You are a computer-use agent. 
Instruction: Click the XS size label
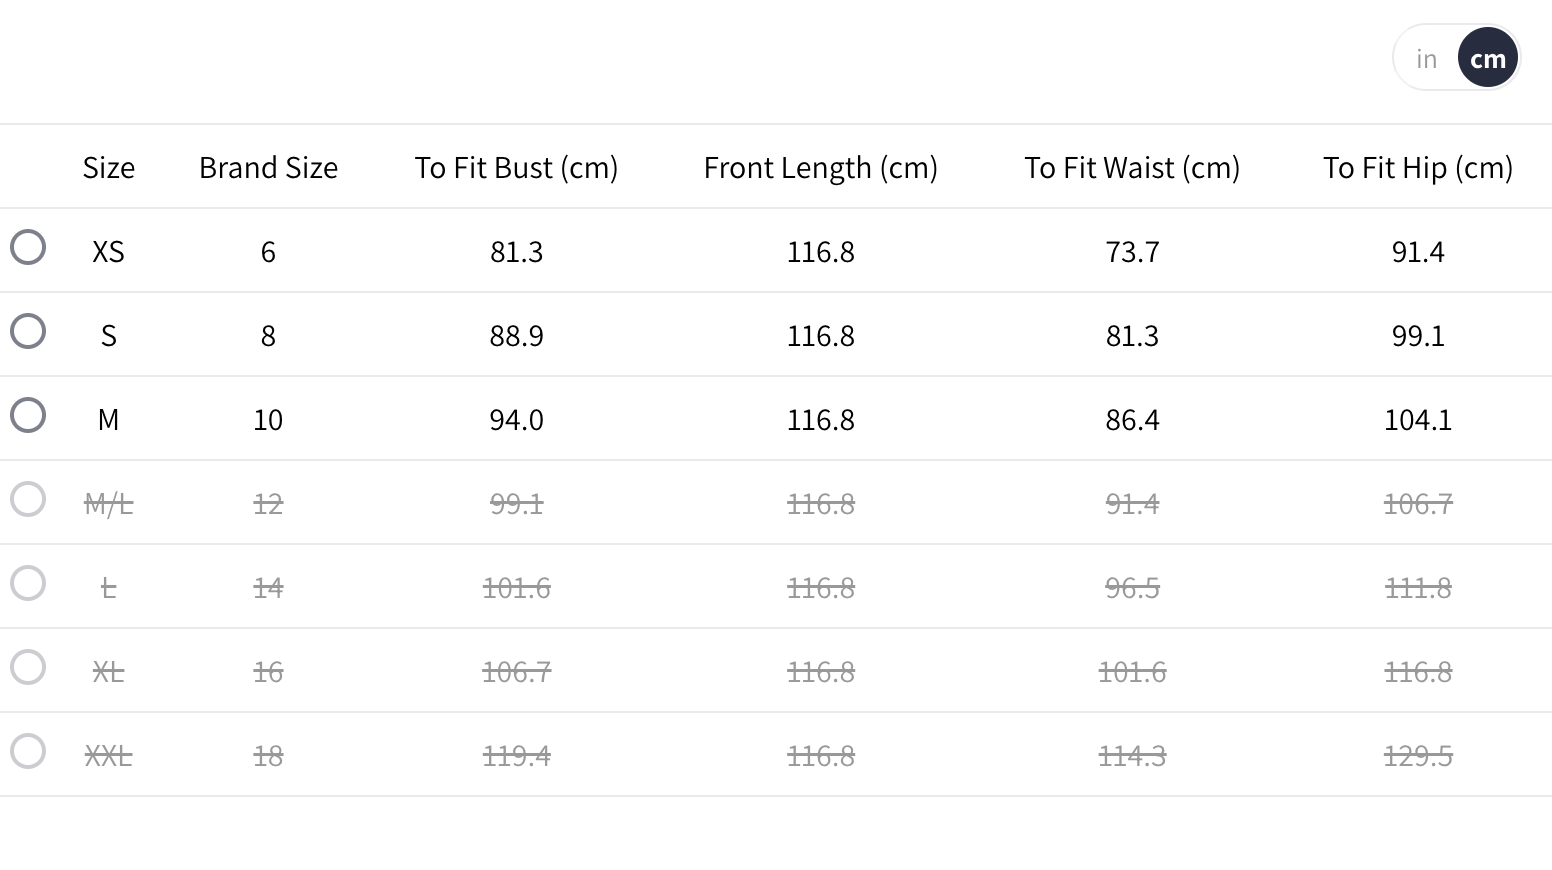108,252
